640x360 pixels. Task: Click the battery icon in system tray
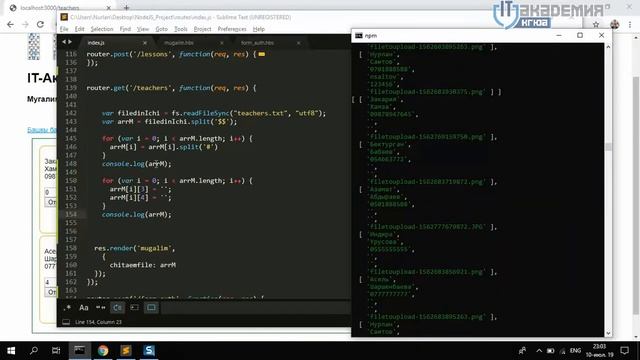pos(551,351)
